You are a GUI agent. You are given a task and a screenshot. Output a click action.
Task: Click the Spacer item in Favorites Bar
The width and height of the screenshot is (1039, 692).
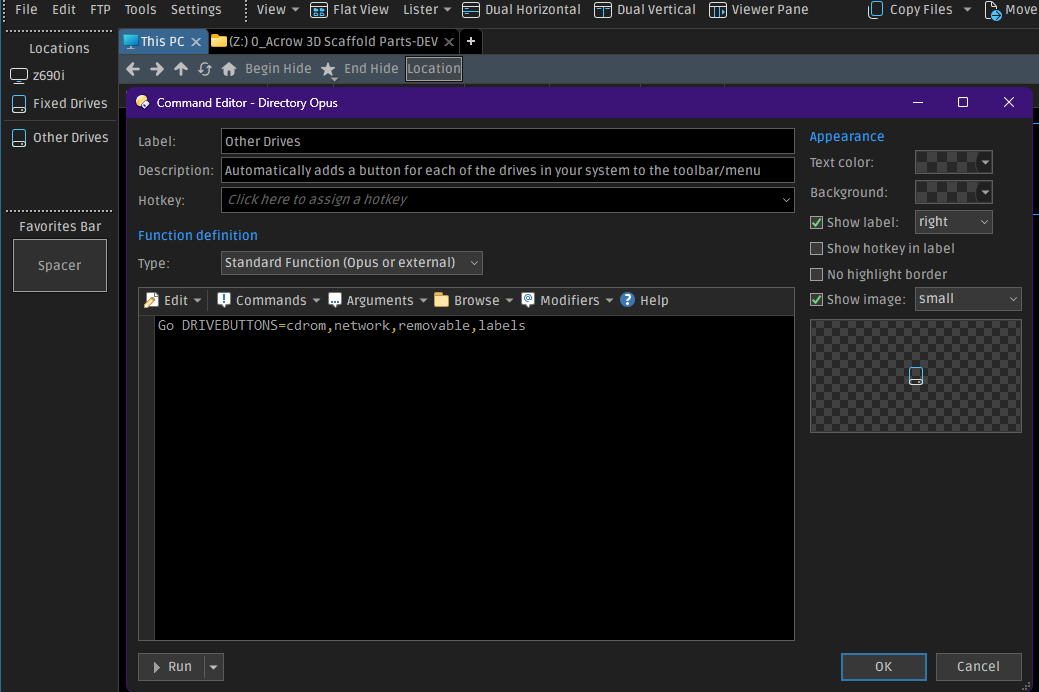[x=60, y=266]
